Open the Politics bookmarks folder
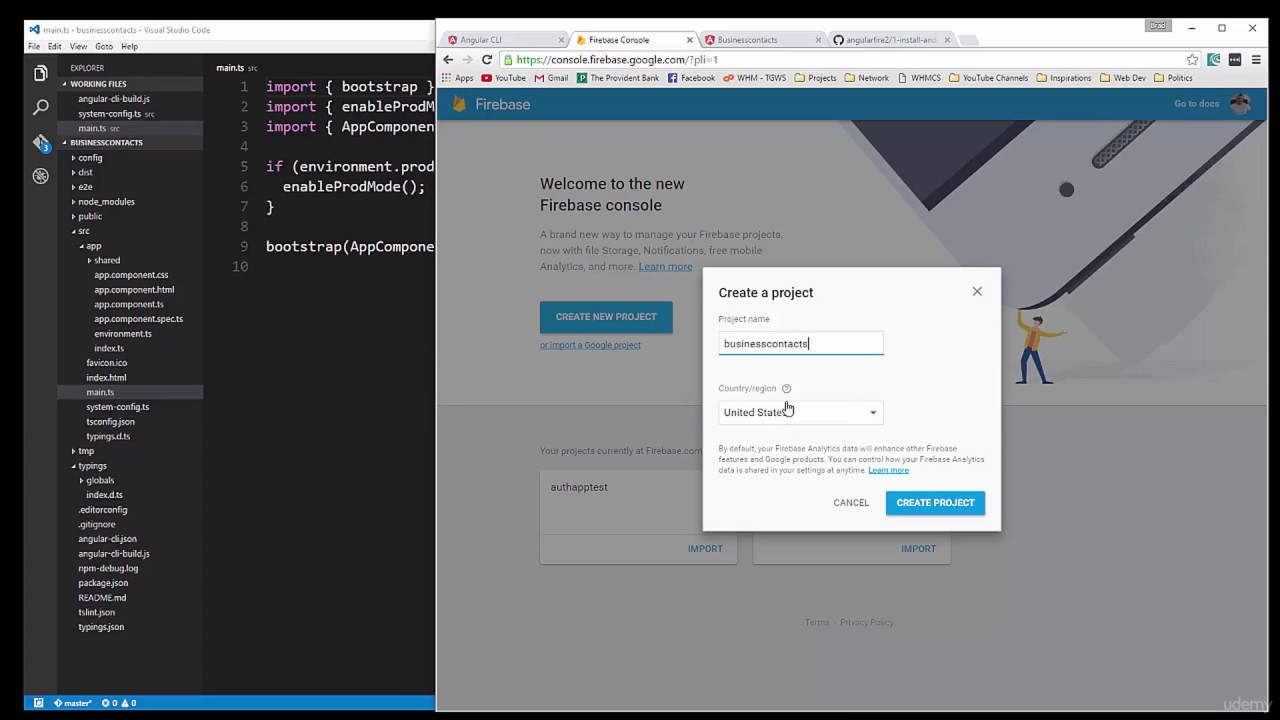 [1173, 78]
